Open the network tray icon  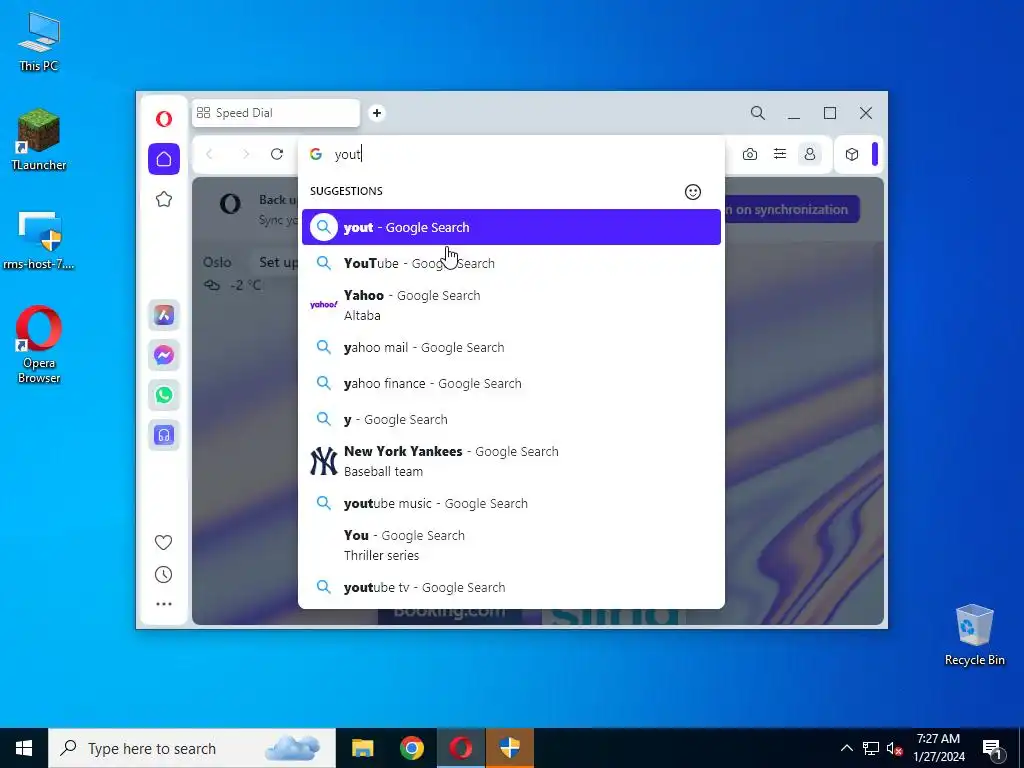pyautogui.click(x=871, y=748)
